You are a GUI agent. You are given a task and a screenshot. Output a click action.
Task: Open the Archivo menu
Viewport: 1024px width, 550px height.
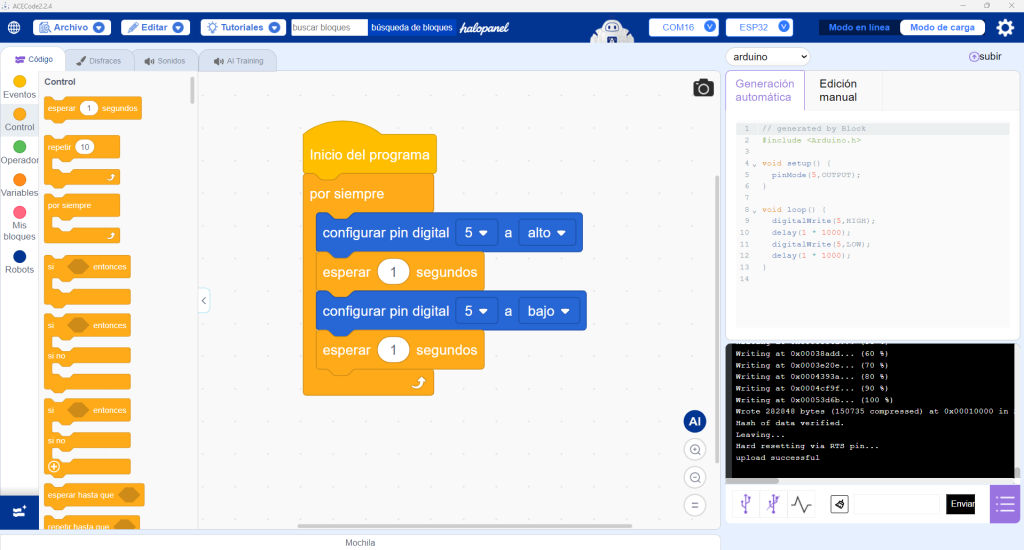click(72, 27)
